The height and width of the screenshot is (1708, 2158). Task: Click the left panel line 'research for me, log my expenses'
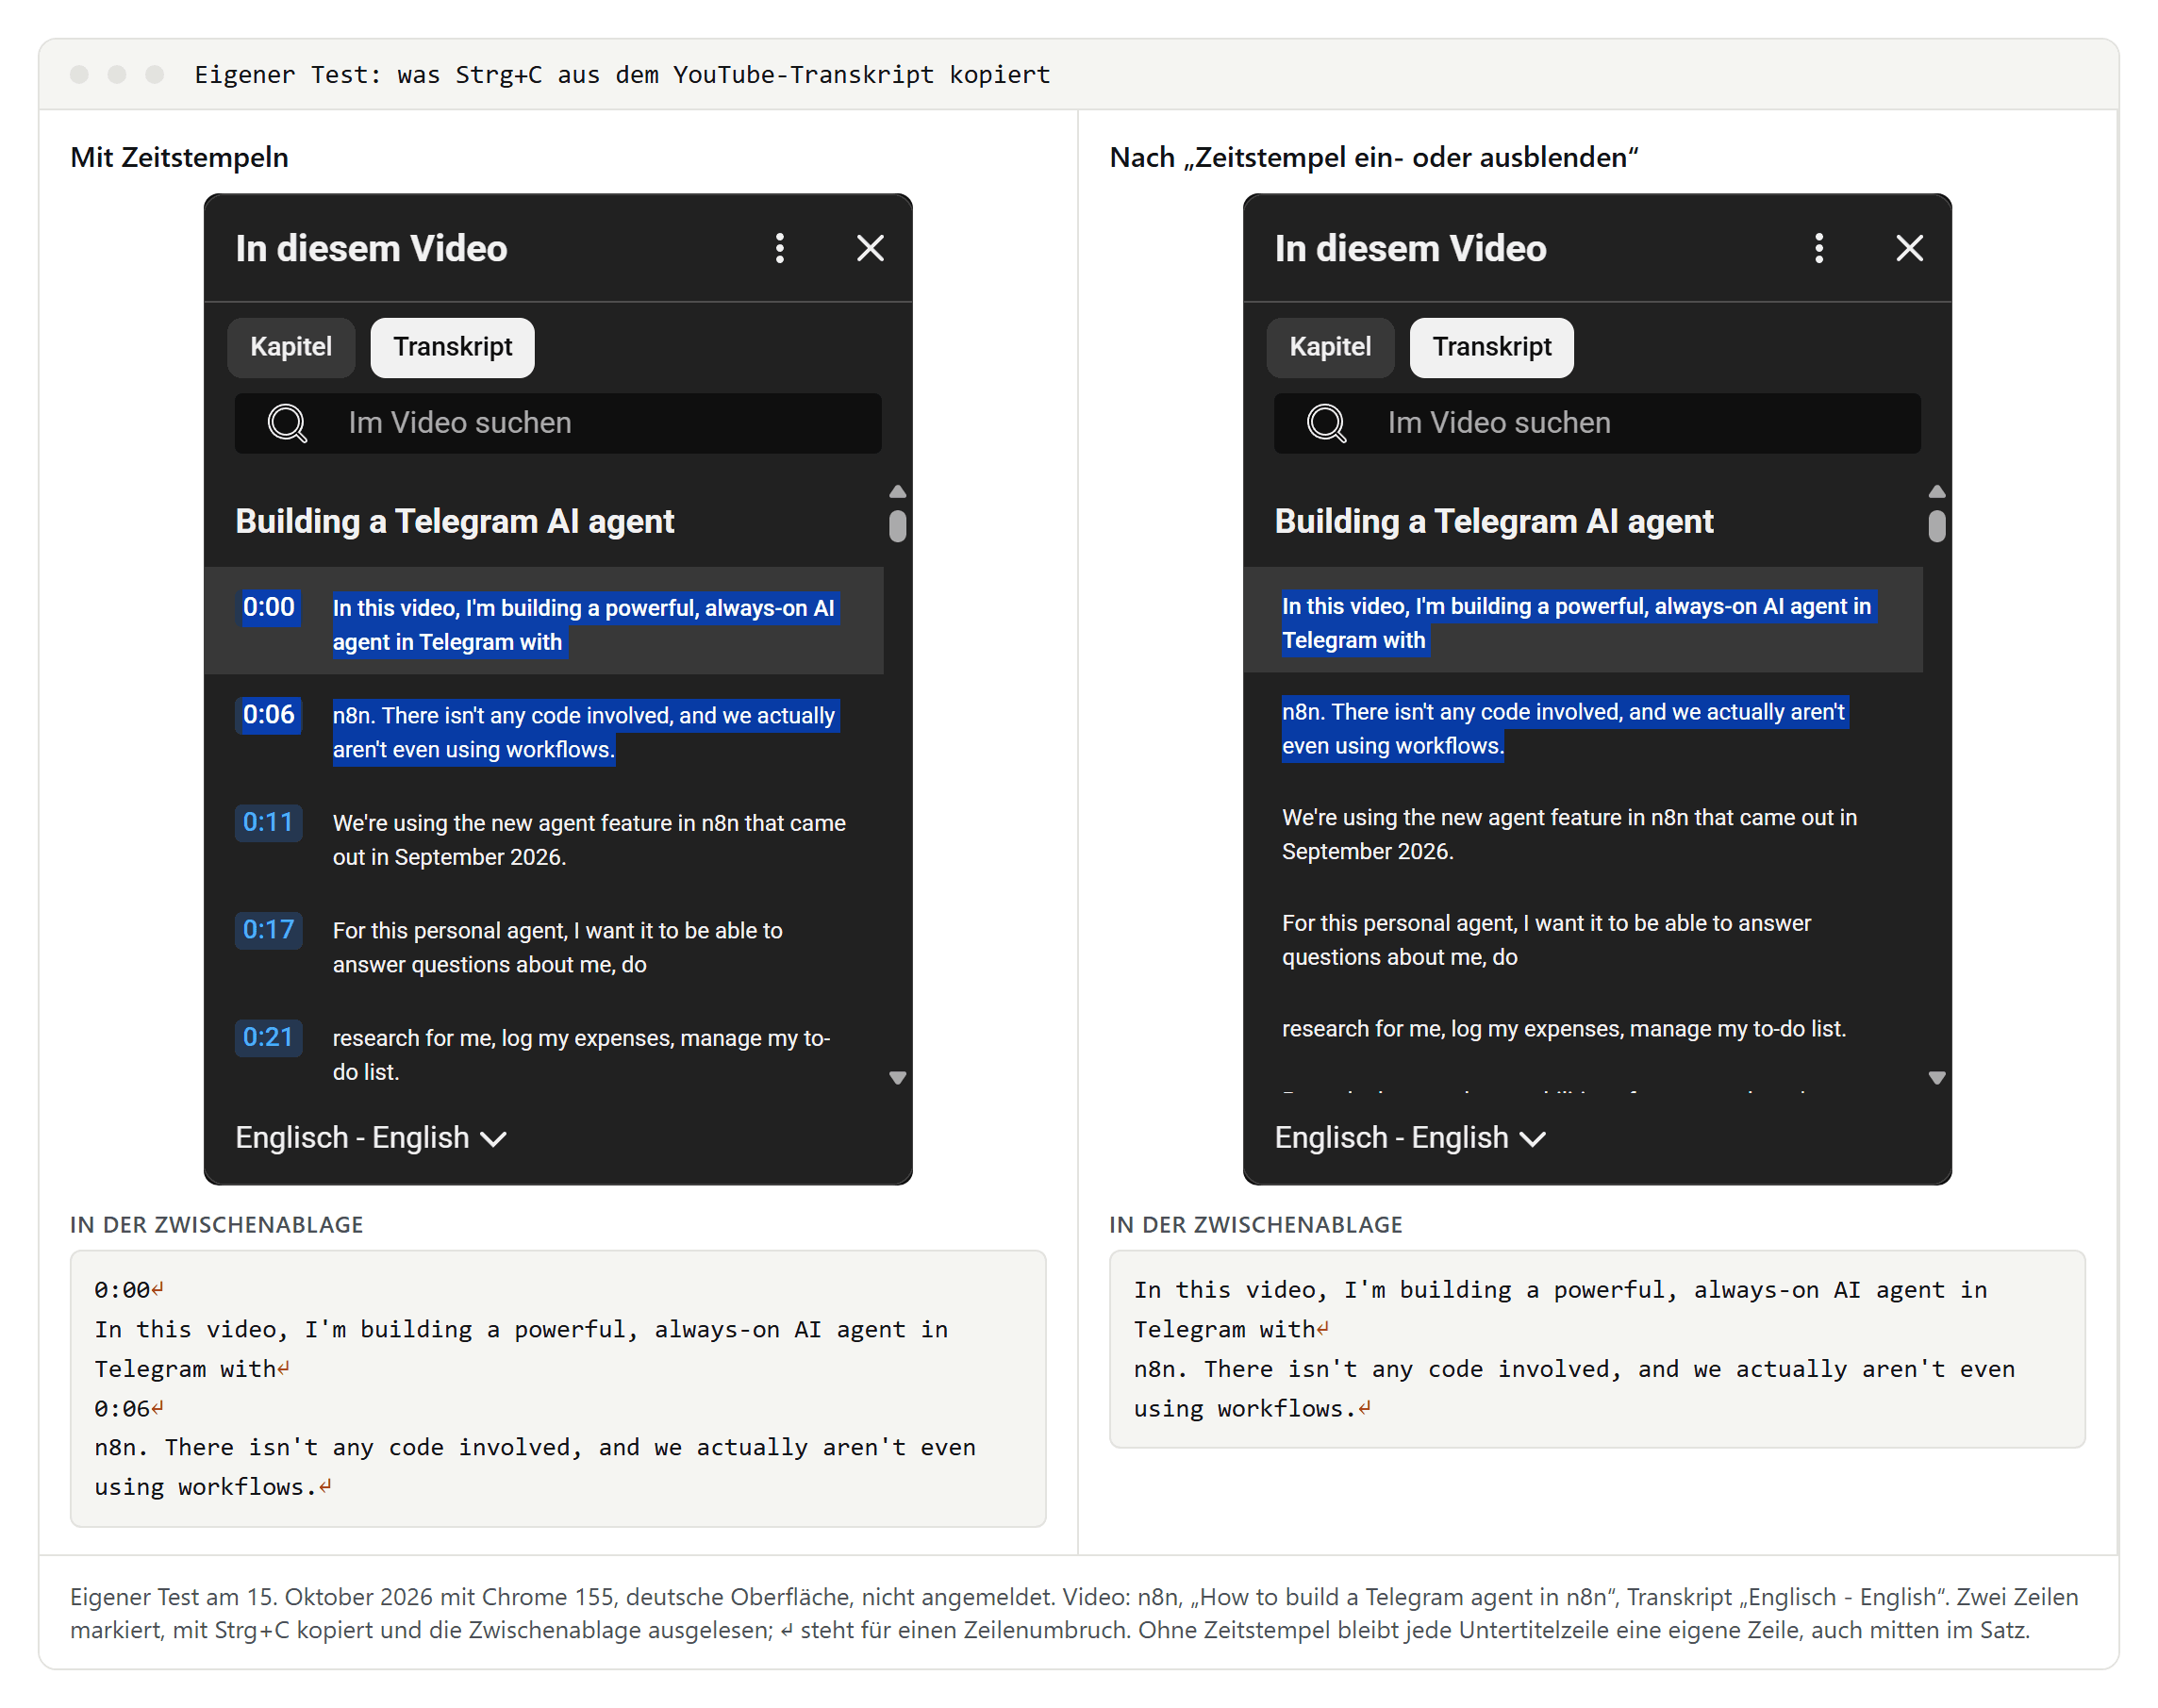tap(581, 1054)
